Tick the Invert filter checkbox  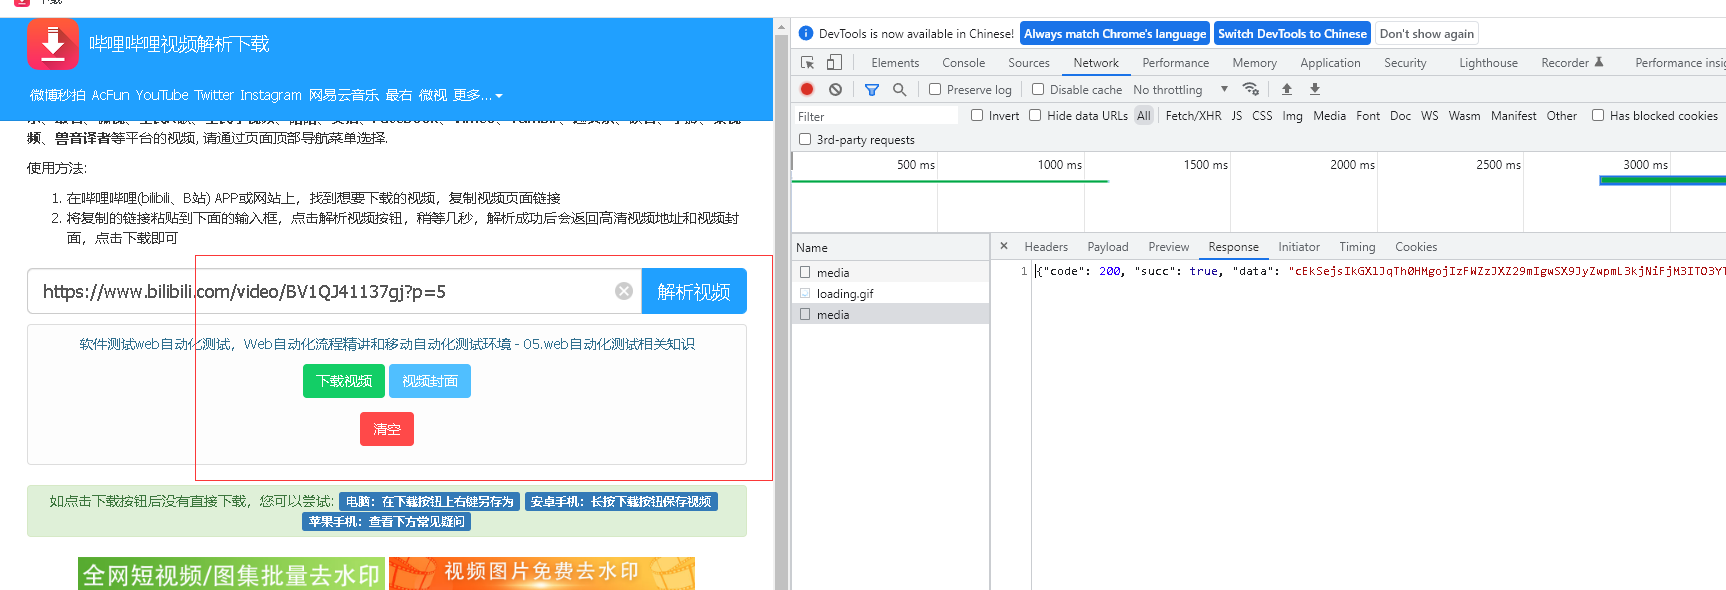(977, 115)
